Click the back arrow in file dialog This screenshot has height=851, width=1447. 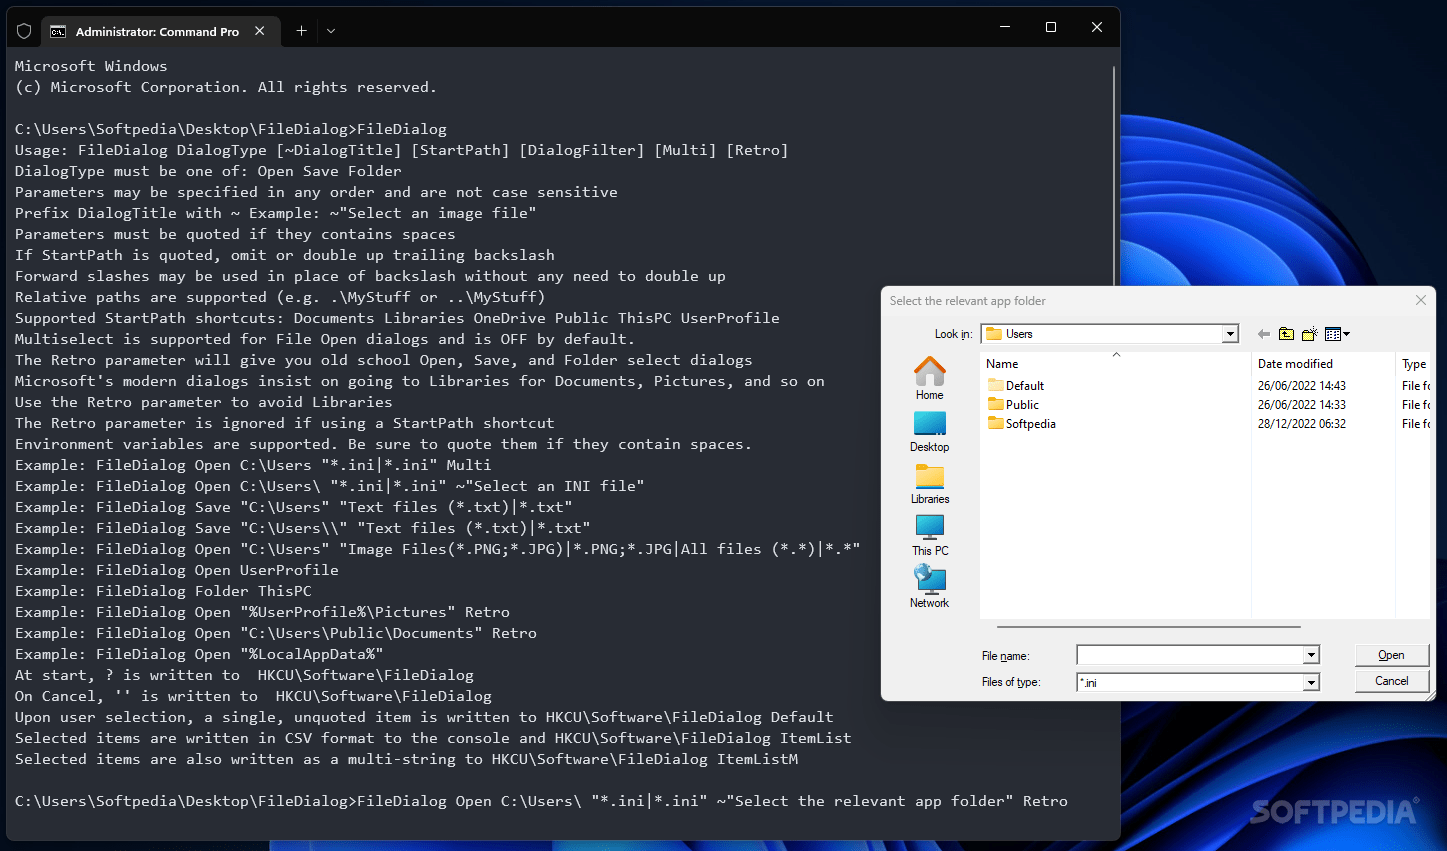(x=1264, y=334)
